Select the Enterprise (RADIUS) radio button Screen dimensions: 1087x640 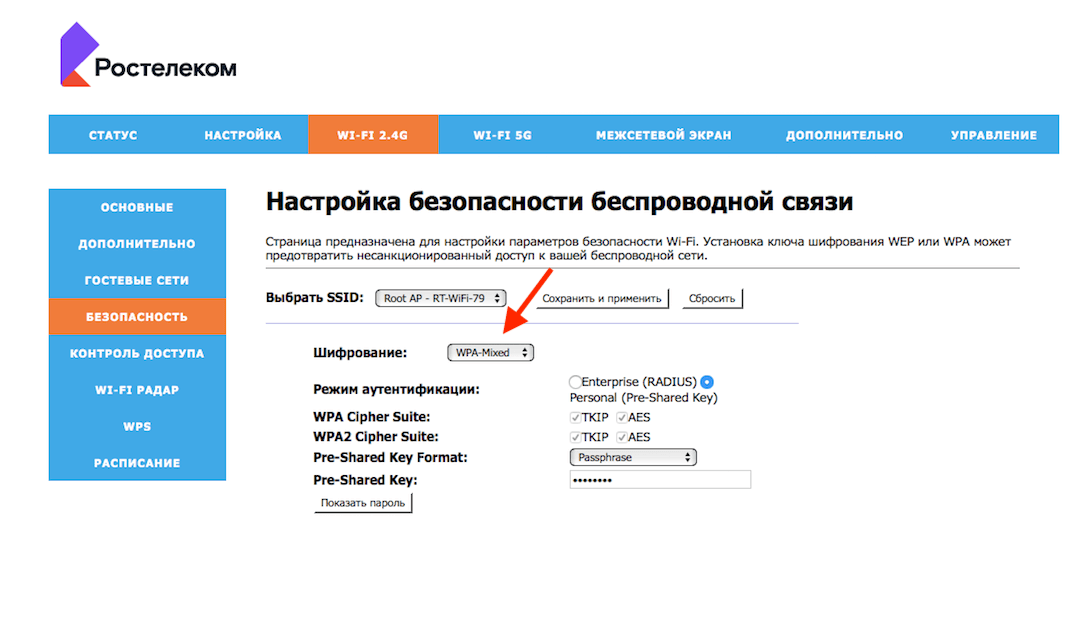[x=574, y=382]
